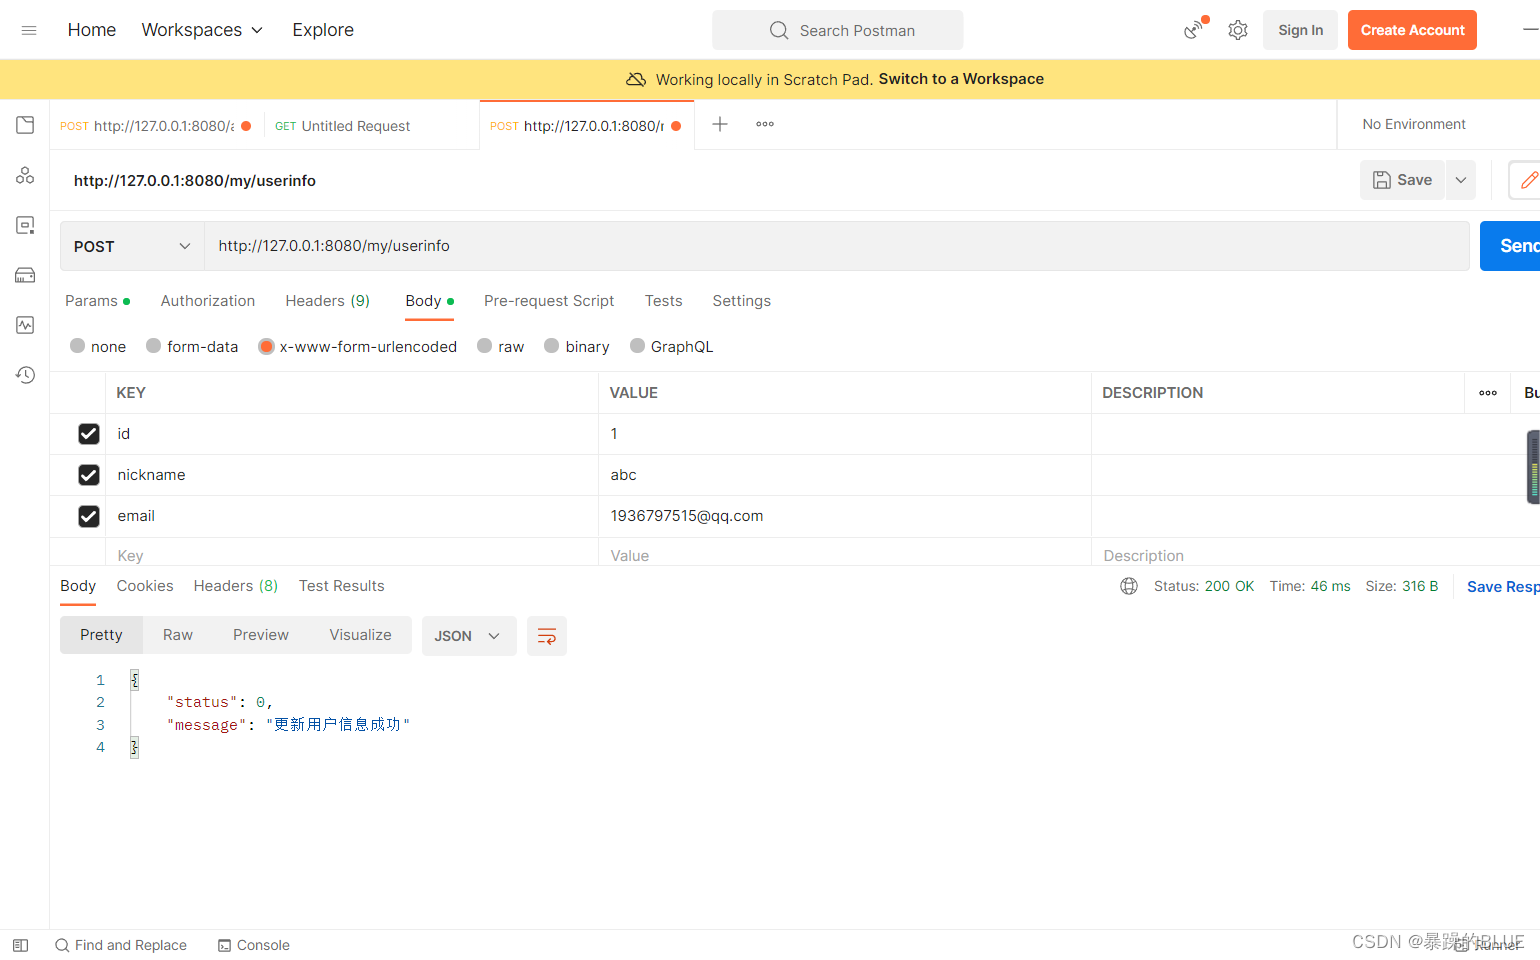Select the raw body type
Screen dimensions: 1540x960
(x=500, y=346)
